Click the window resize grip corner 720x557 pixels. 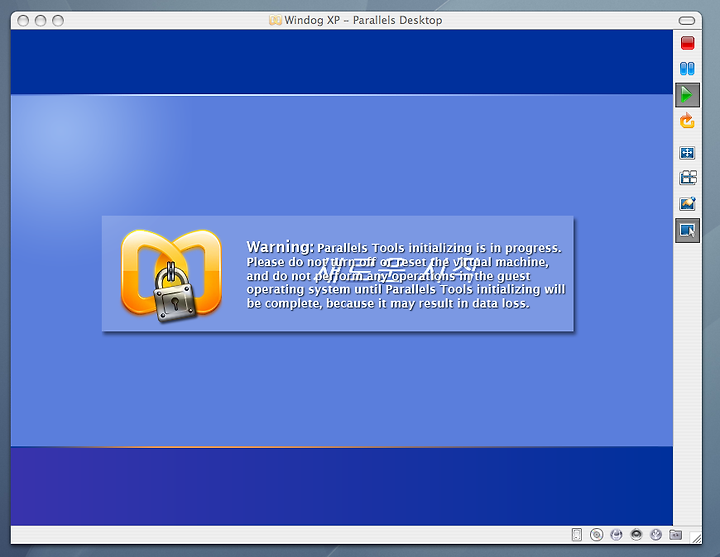tap(696, 538)
